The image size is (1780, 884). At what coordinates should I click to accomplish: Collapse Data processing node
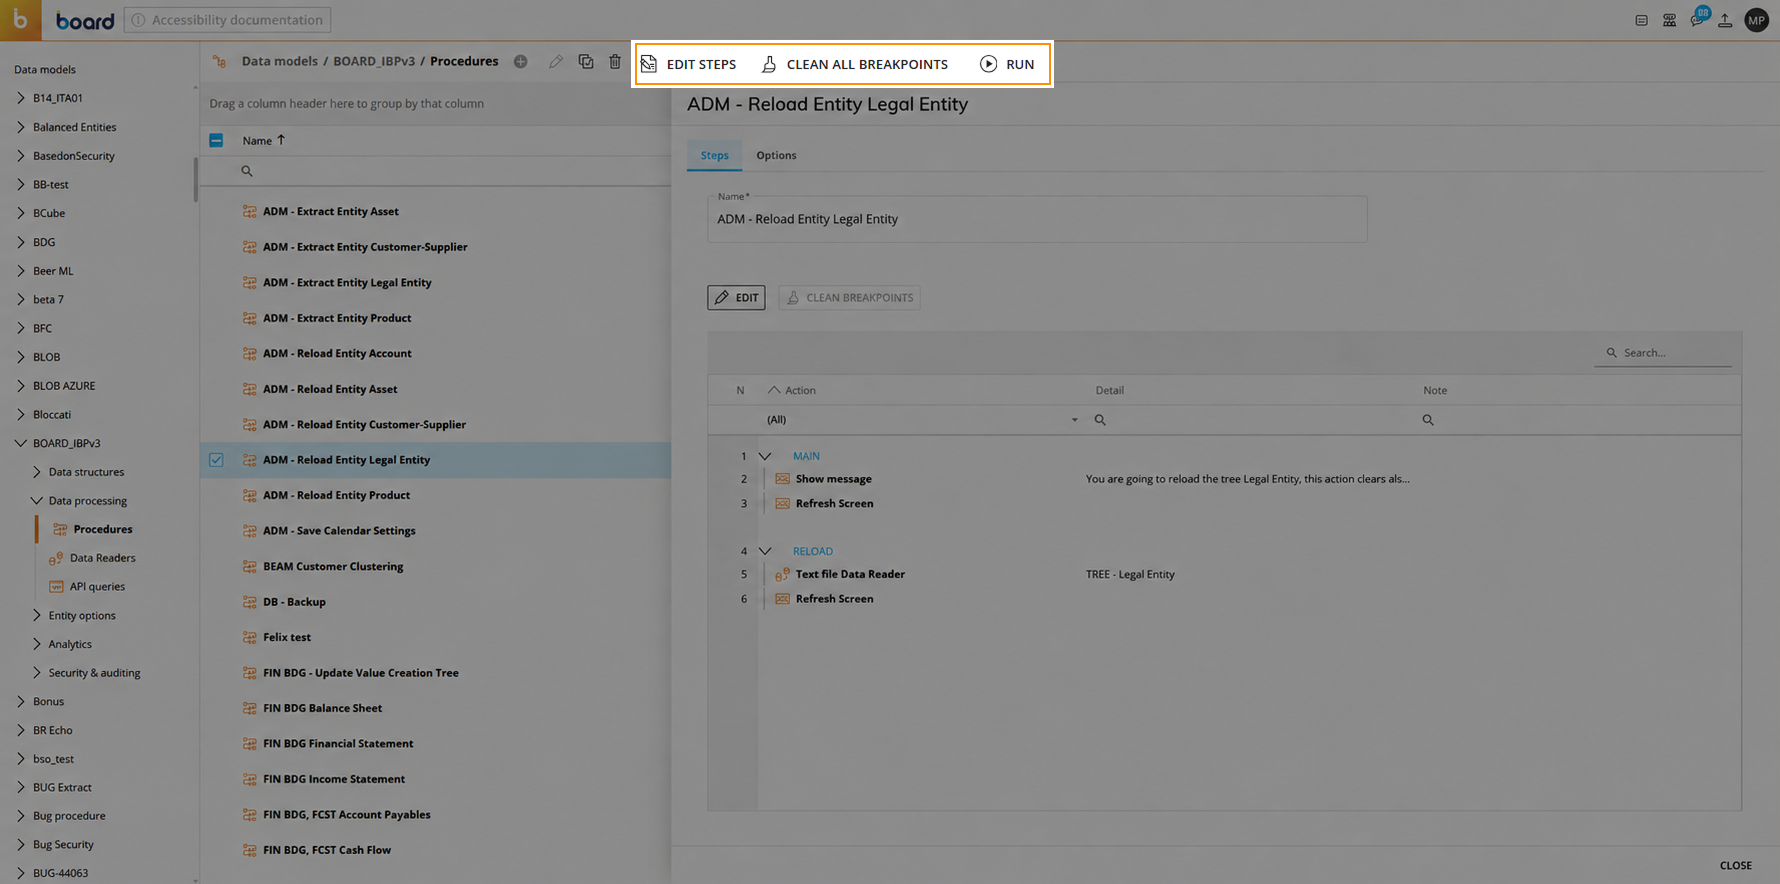(x=37, y=500)
